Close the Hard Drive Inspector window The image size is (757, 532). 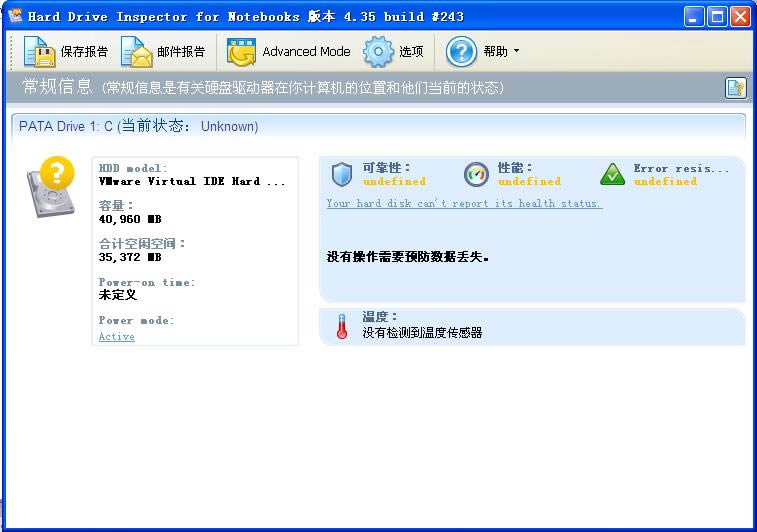[x=740, y=17]
